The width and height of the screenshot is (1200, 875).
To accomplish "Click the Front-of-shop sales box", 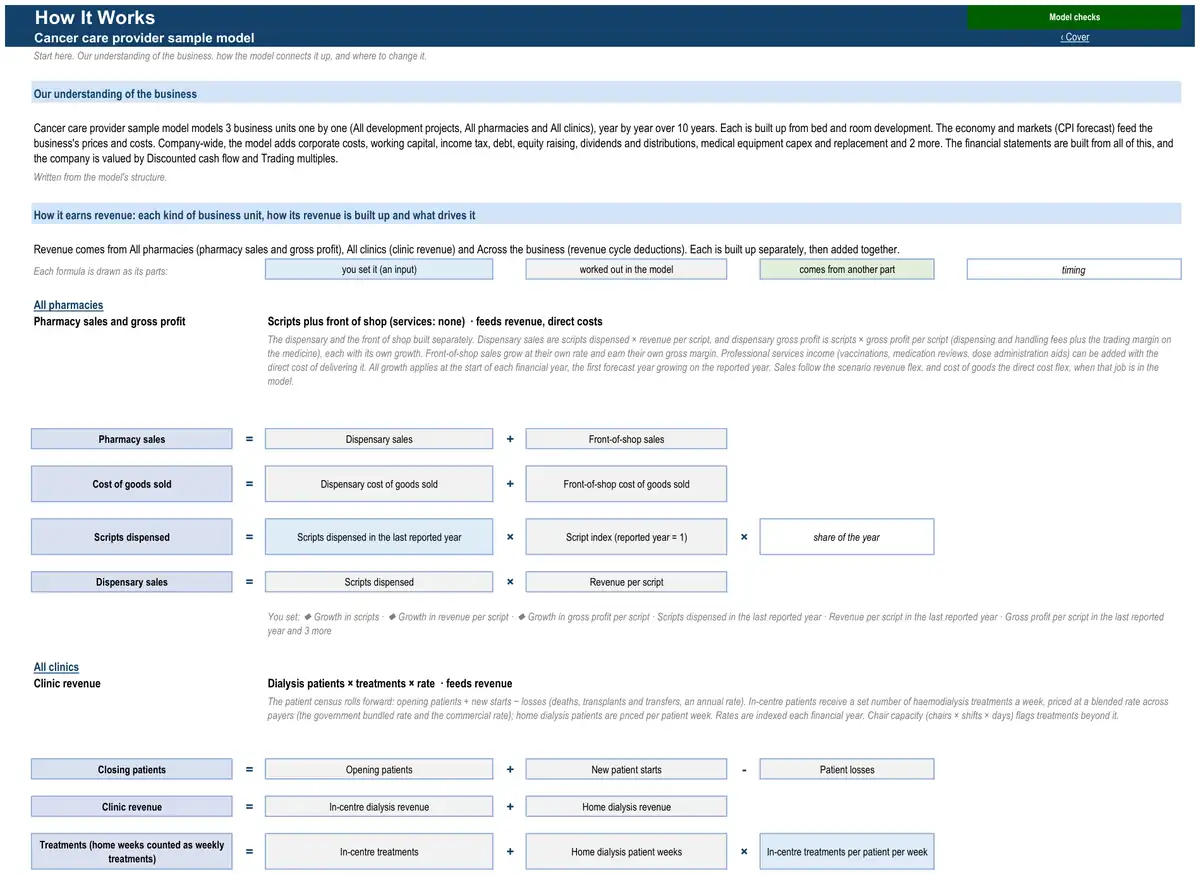I will (x=626, y=439).
